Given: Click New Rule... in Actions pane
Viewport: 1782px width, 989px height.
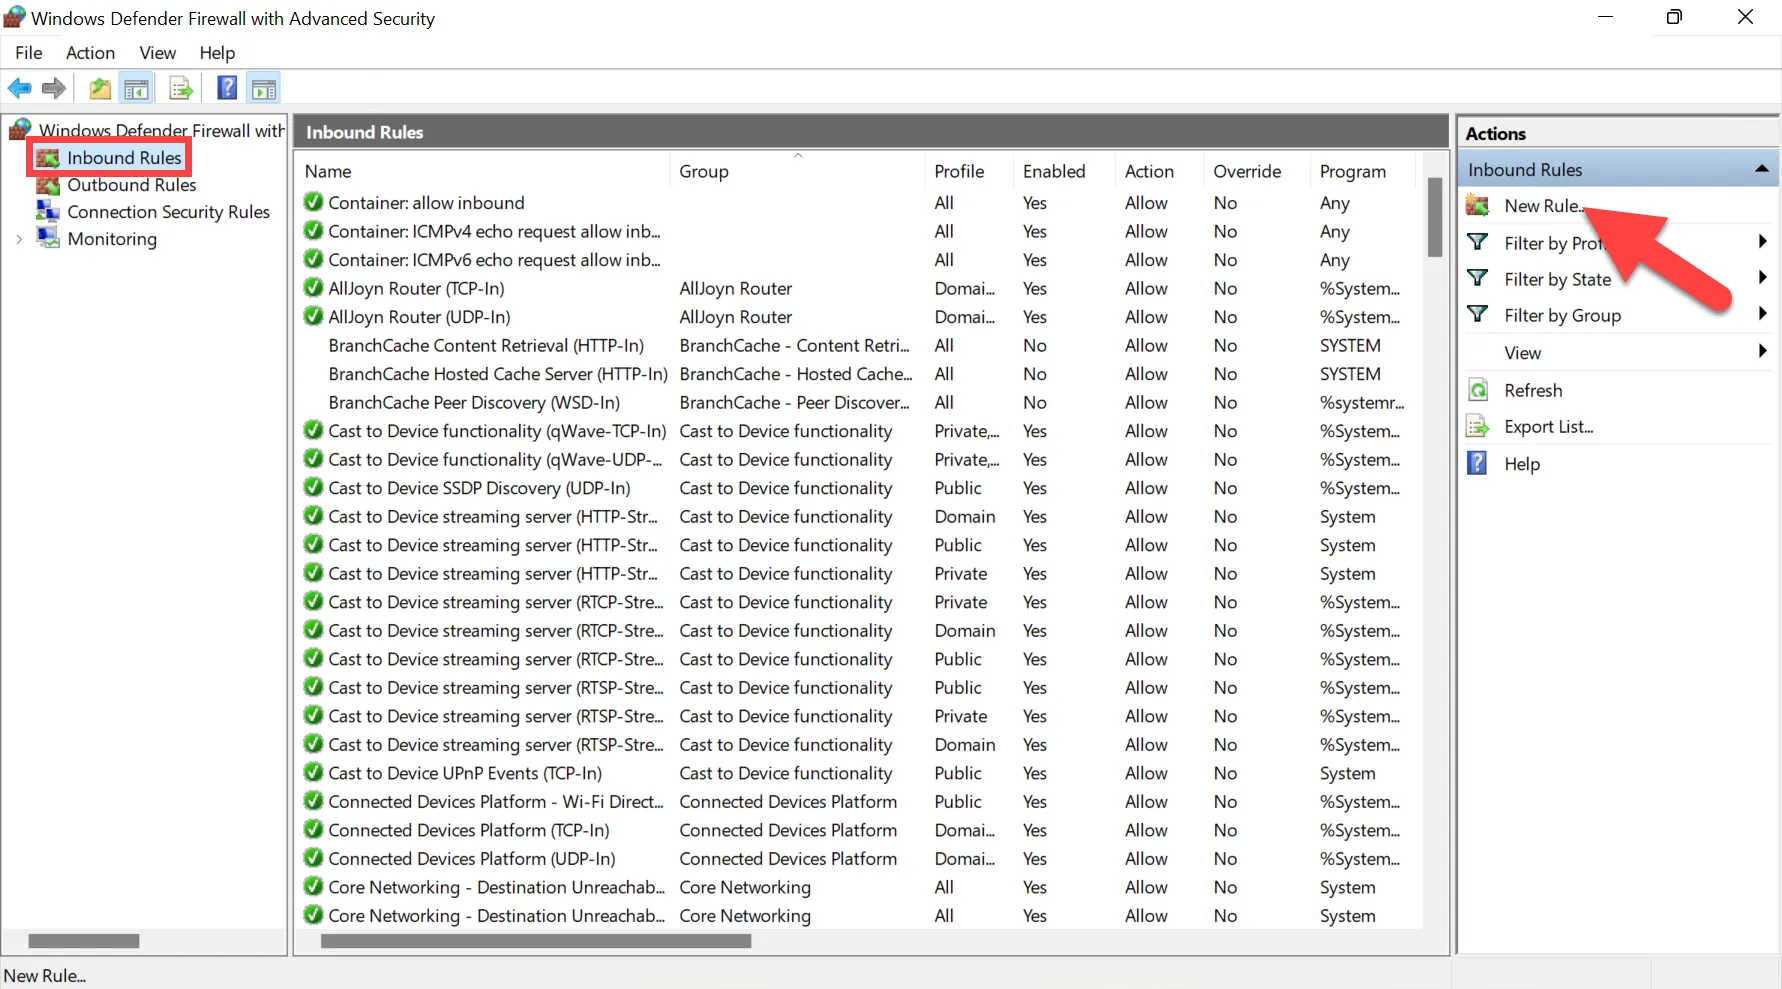Looking at the screenshot, I should tap(1543, 205).
